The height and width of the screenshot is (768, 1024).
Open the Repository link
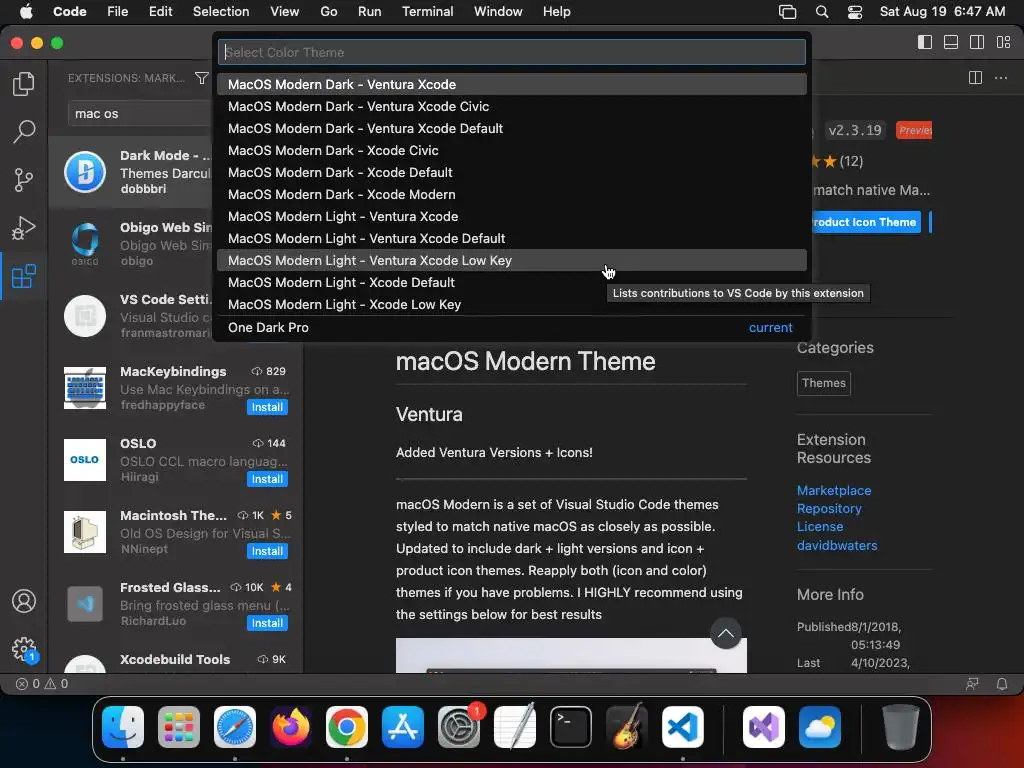pos(829,509)
